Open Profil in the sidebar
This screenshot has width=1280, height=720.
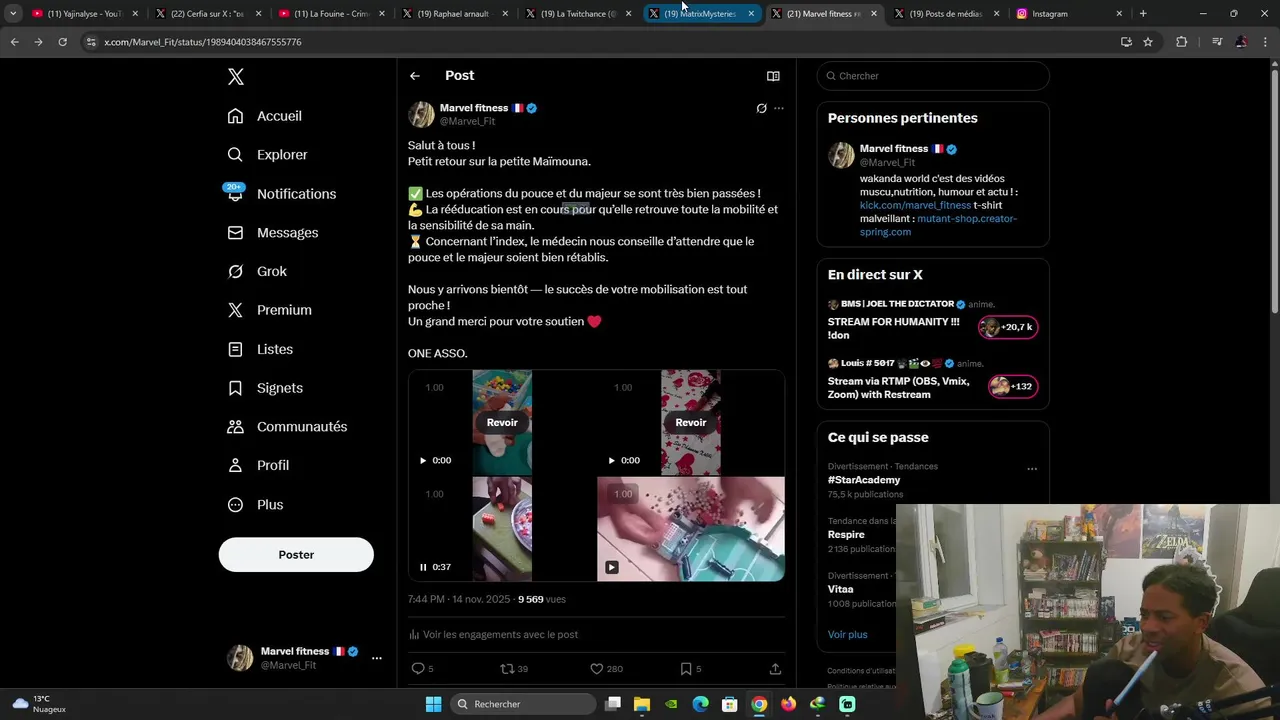point(258,466)
